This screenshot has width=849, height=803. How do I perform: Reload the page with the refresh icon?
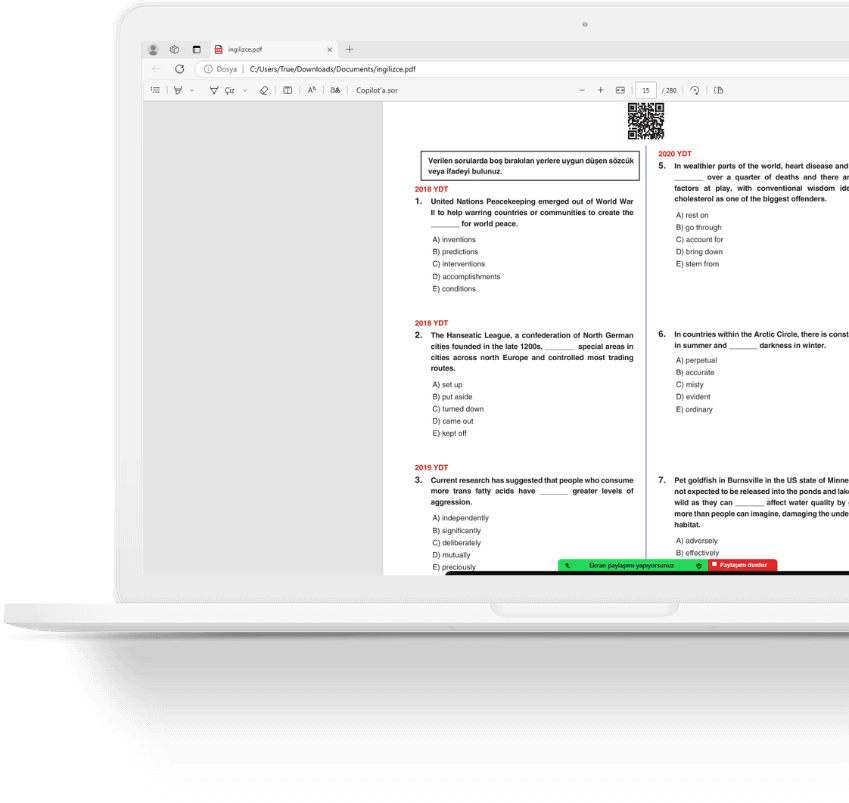[179, 69]
